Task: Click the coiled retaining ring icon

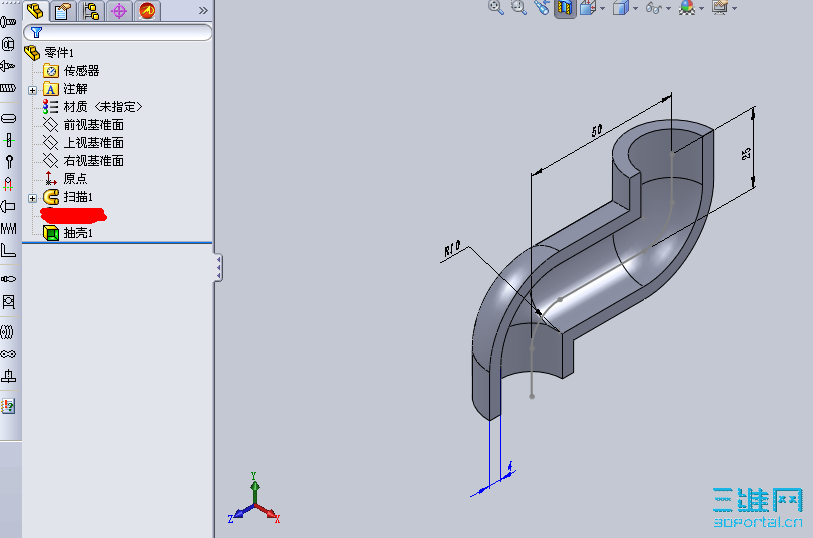Action: pyautogui.click(x=7, y=332)
